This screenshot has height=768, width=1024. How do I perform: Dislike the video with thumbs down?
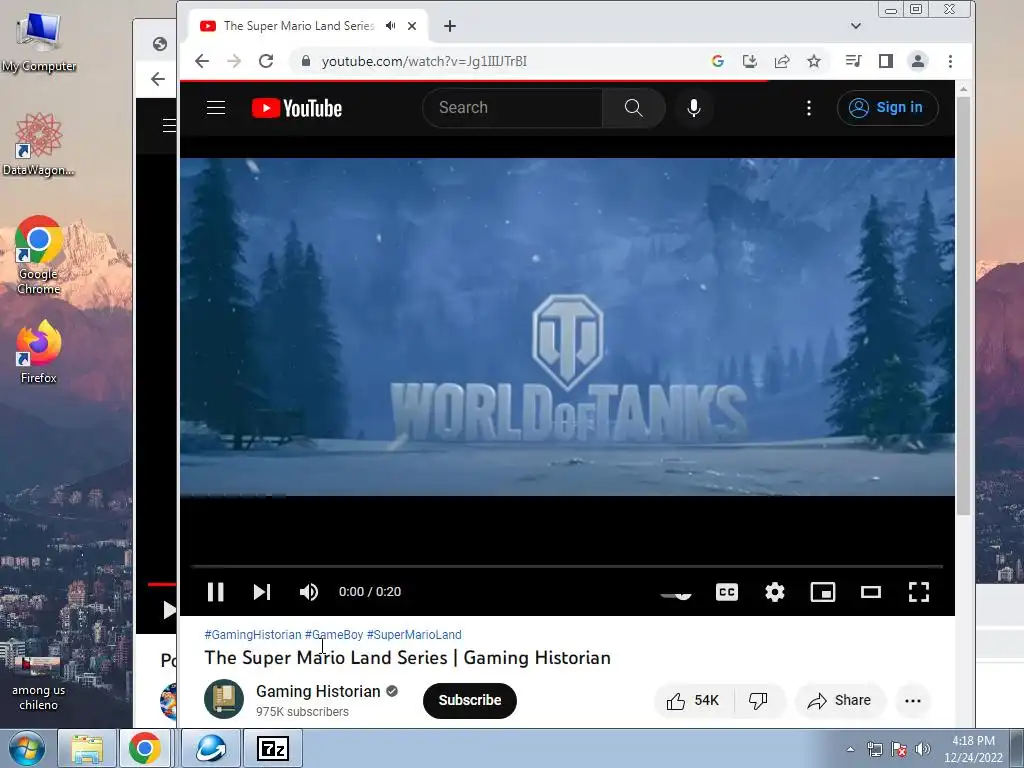pyautogui.click(x=758, y=701)
